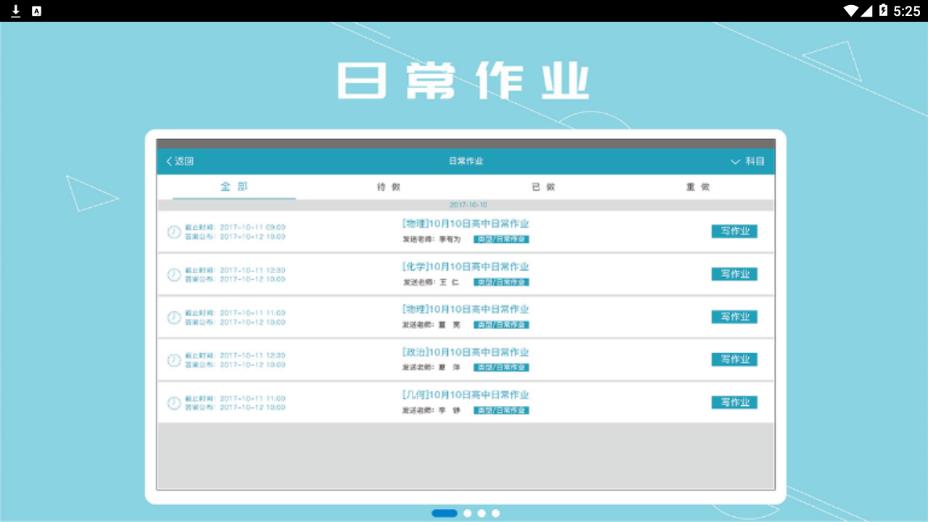Click clock icon in the politics homework row

174,360
